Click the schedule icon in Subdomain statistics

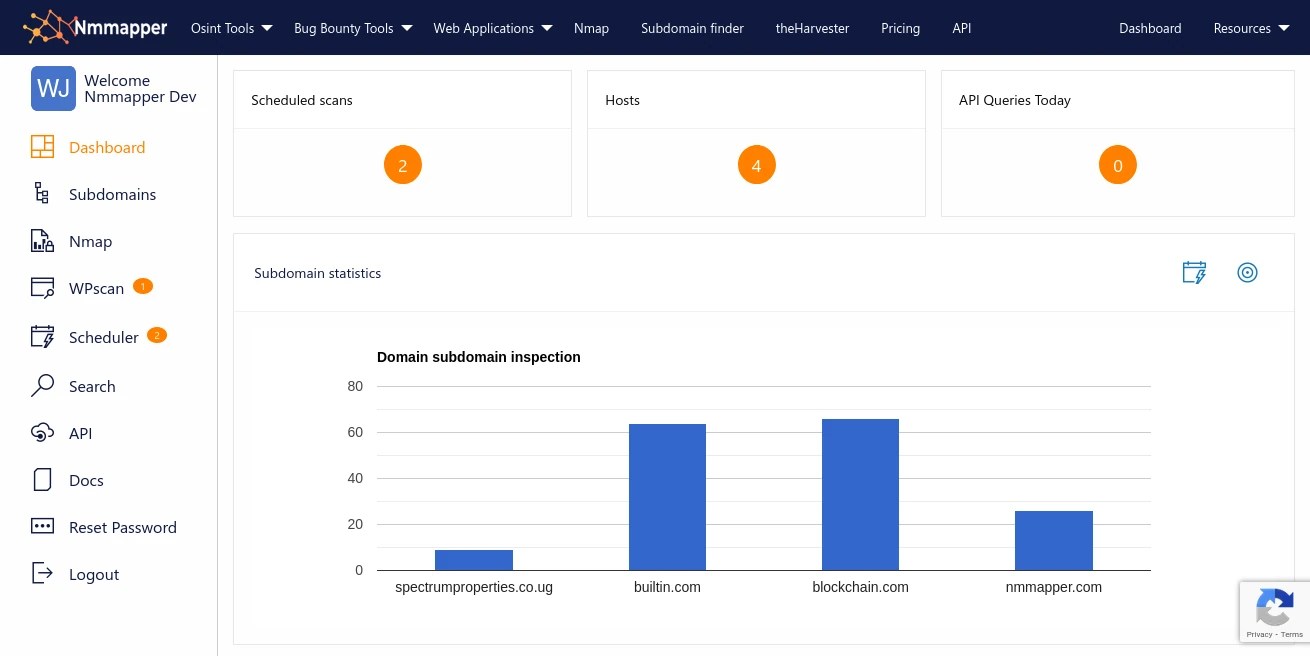(x=1194, y=272)
